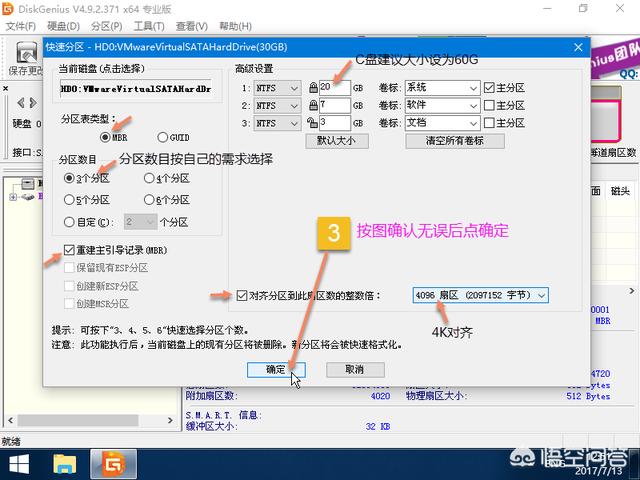
Task: Click the 512 Bytes physical sector value
Action: tap(588, 396)
